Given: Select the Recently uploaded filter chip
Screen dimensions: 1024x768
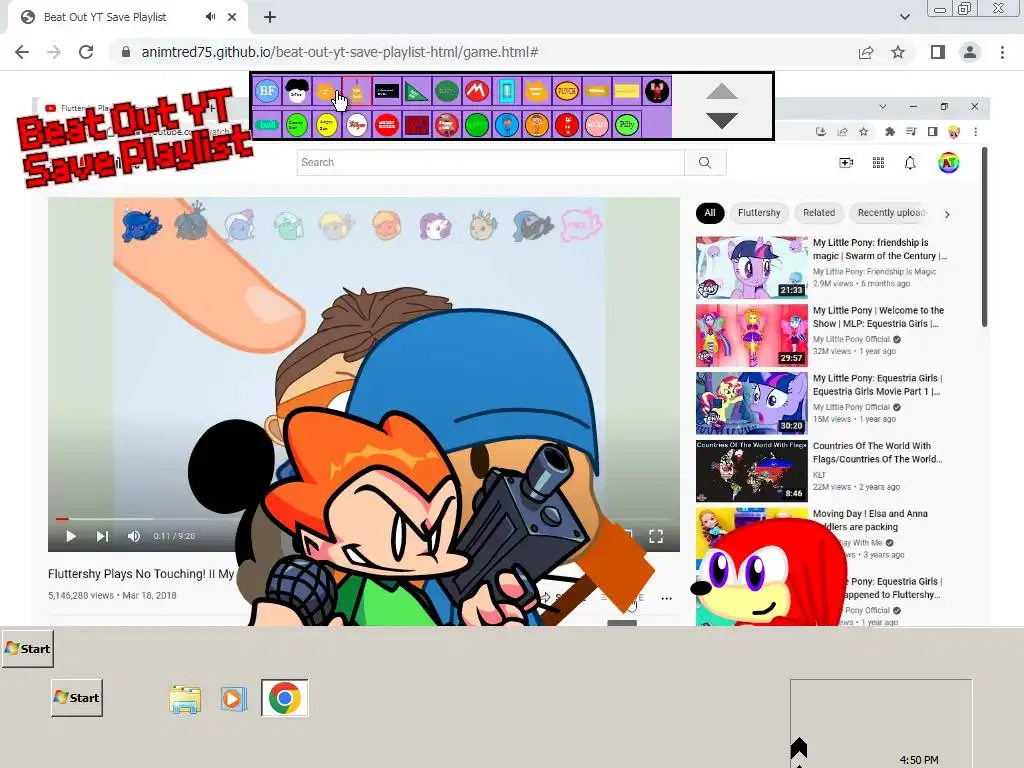Looking at the screenshot, I should [x=891, y=213].
